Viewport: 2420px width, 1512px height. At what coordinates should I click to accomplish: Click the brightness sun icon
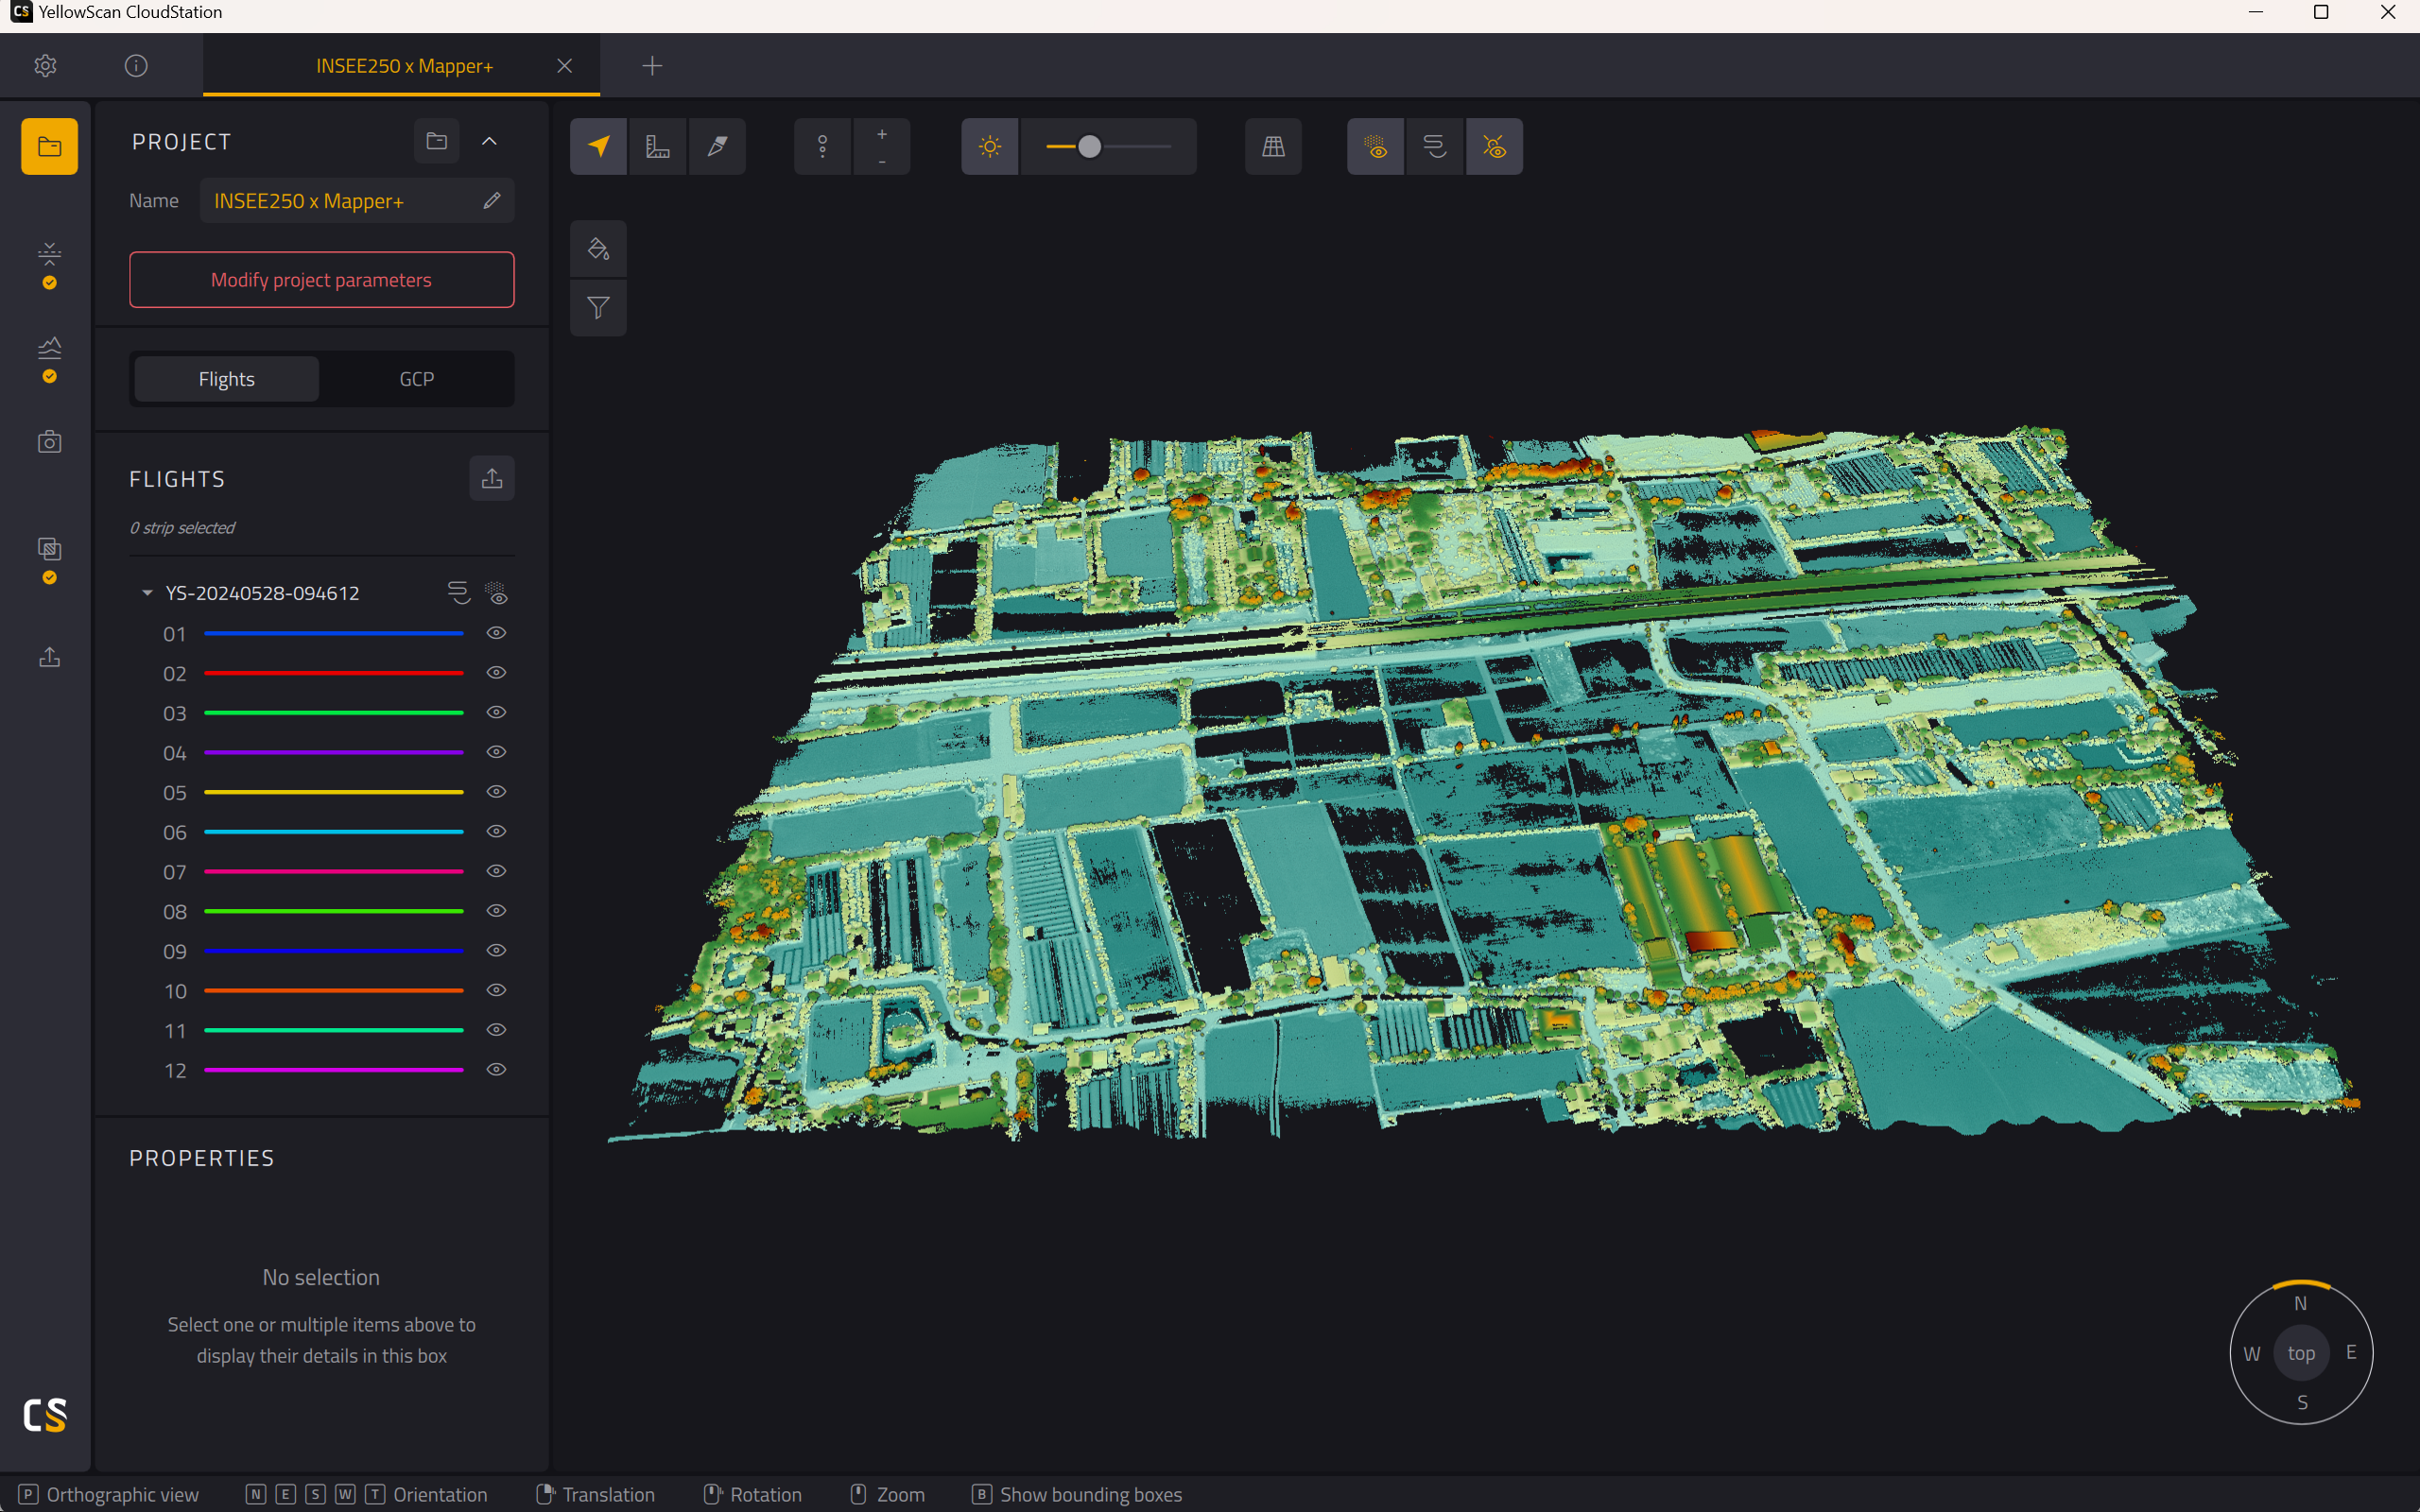(x=990, y=147)
